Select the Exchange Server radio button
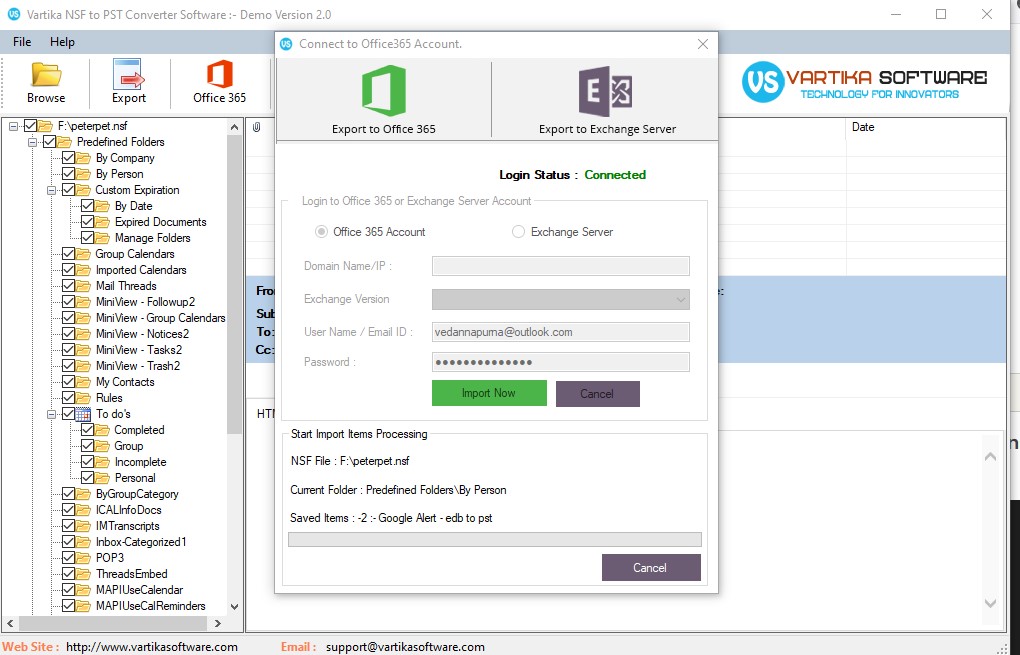 (x=518, y=232)
